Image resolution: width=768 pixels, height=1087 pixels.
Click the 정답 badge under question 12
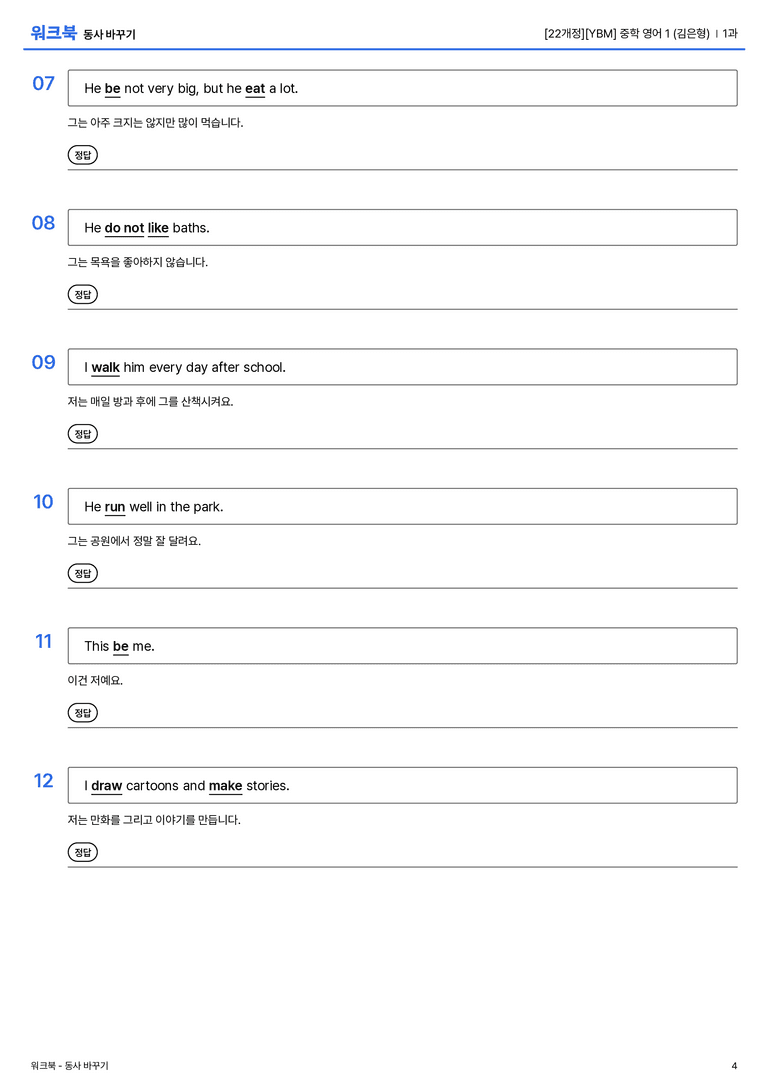pos(82,852)
